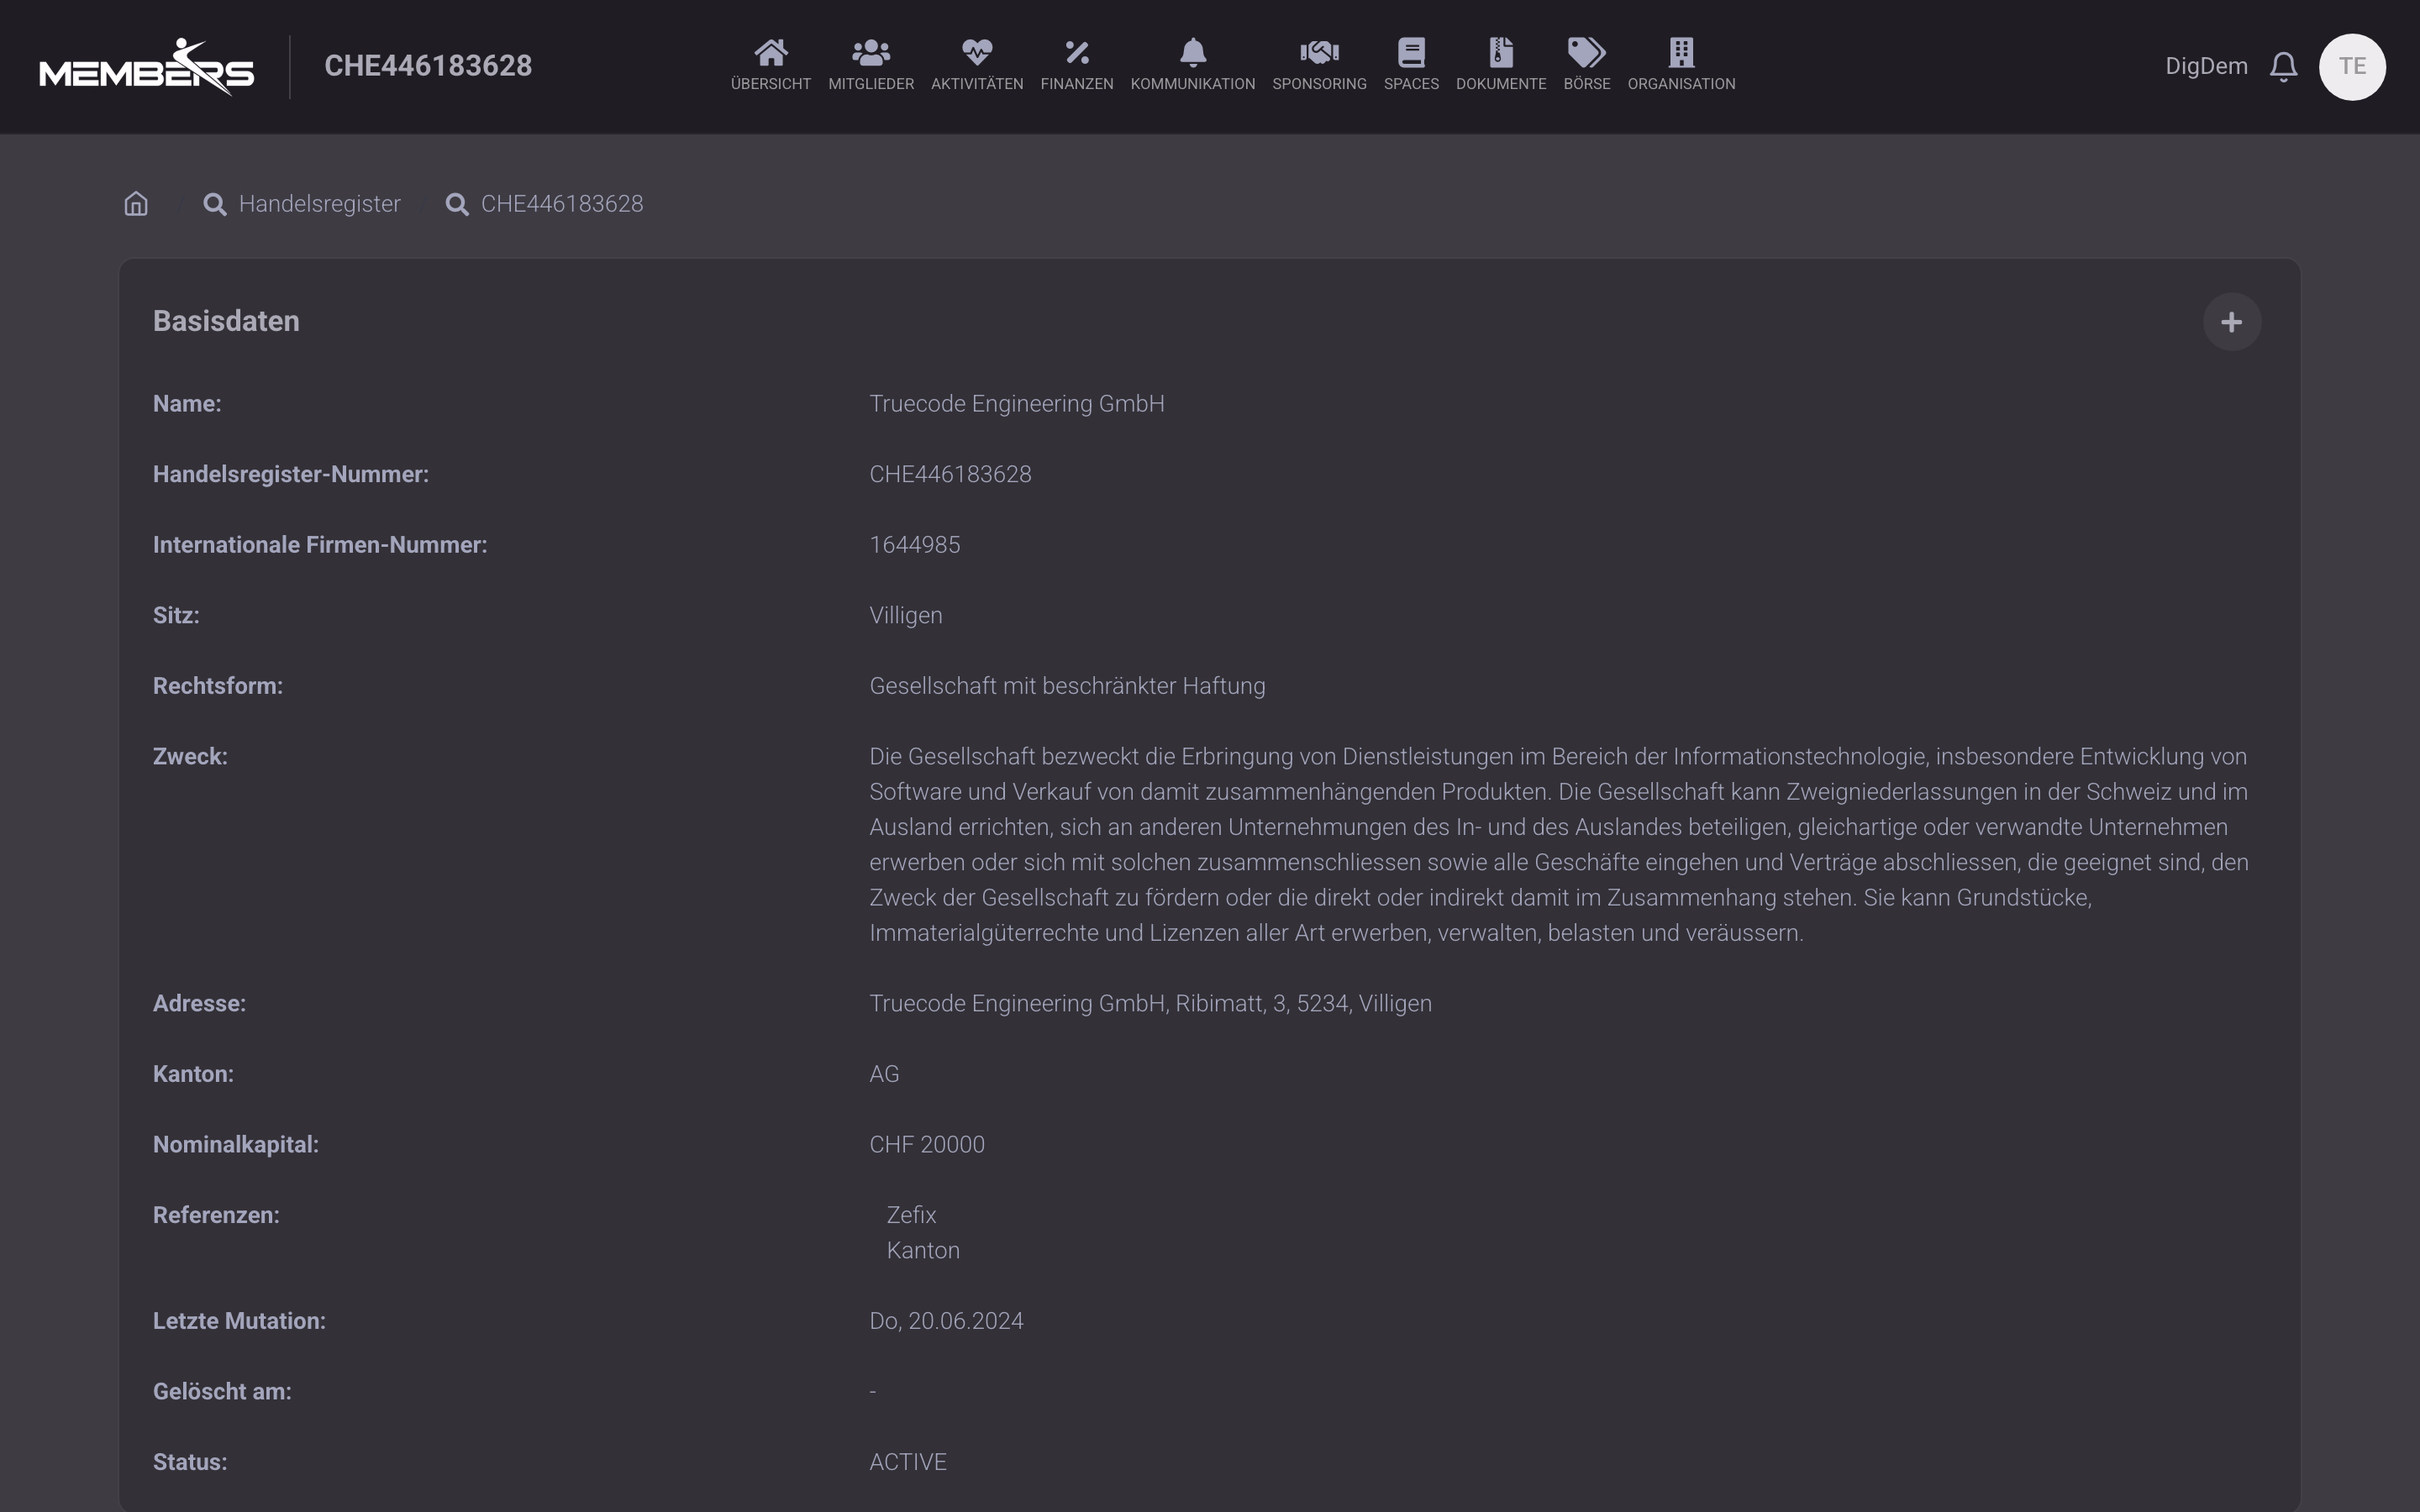This screenshot has height=1512, width=2420.
Task: Click the plus button in Basisdaten
Action: point(2231,322)
